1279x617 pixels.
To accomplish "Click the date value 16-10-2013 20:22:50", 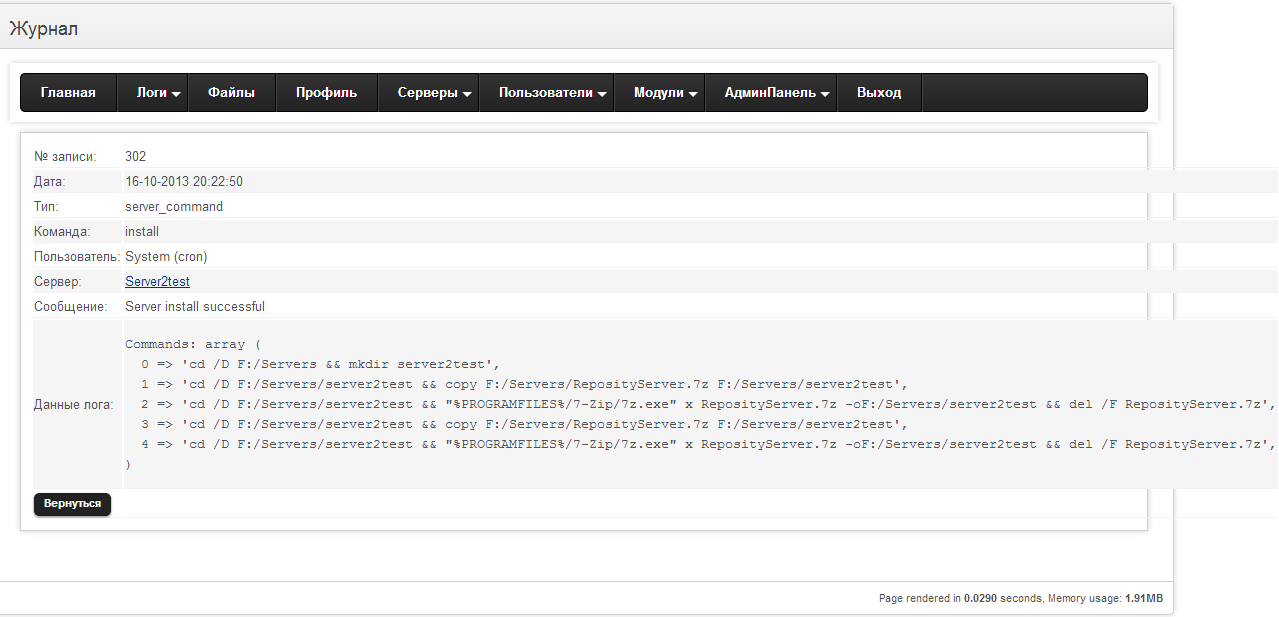I will tap(184, 182).
